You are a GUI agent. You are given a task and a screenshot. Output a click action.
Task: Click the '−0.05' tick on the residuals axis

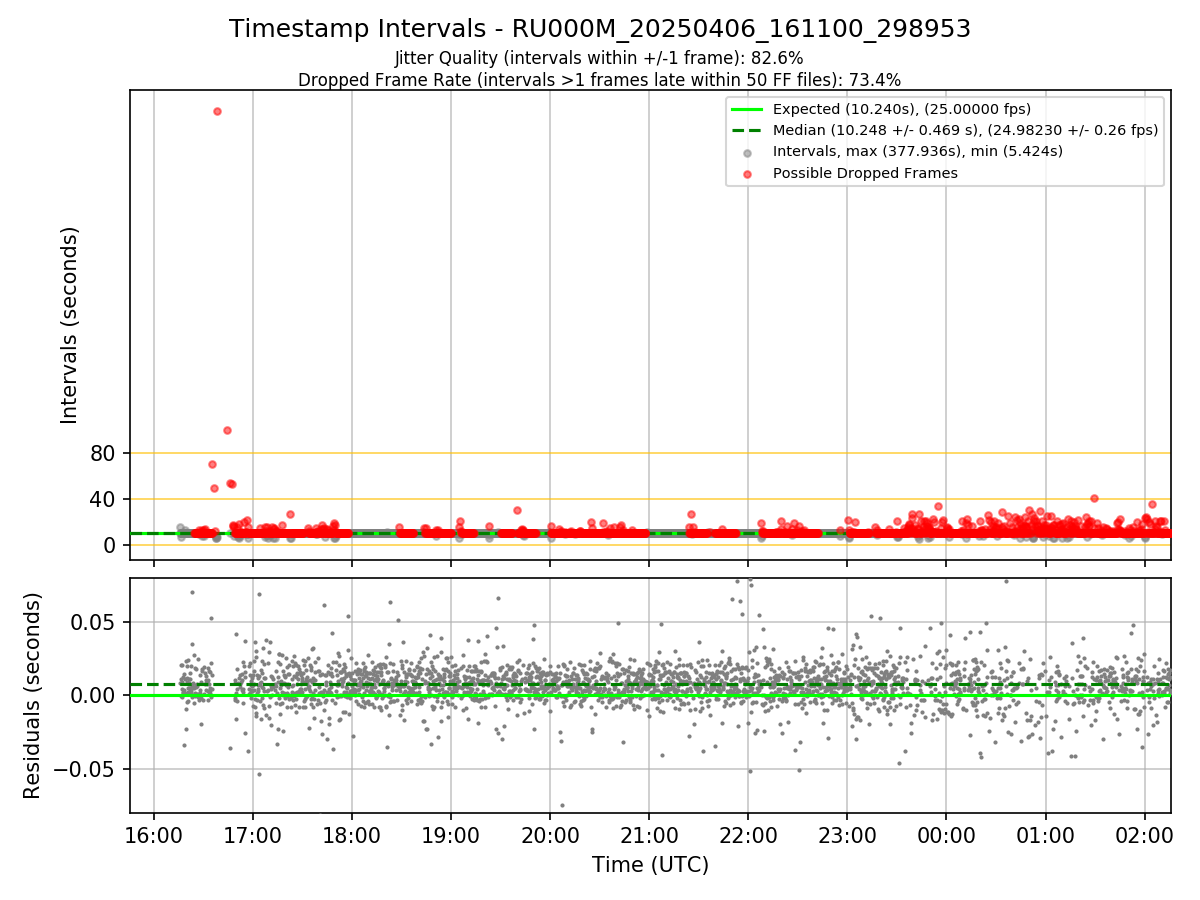point(86,769)
